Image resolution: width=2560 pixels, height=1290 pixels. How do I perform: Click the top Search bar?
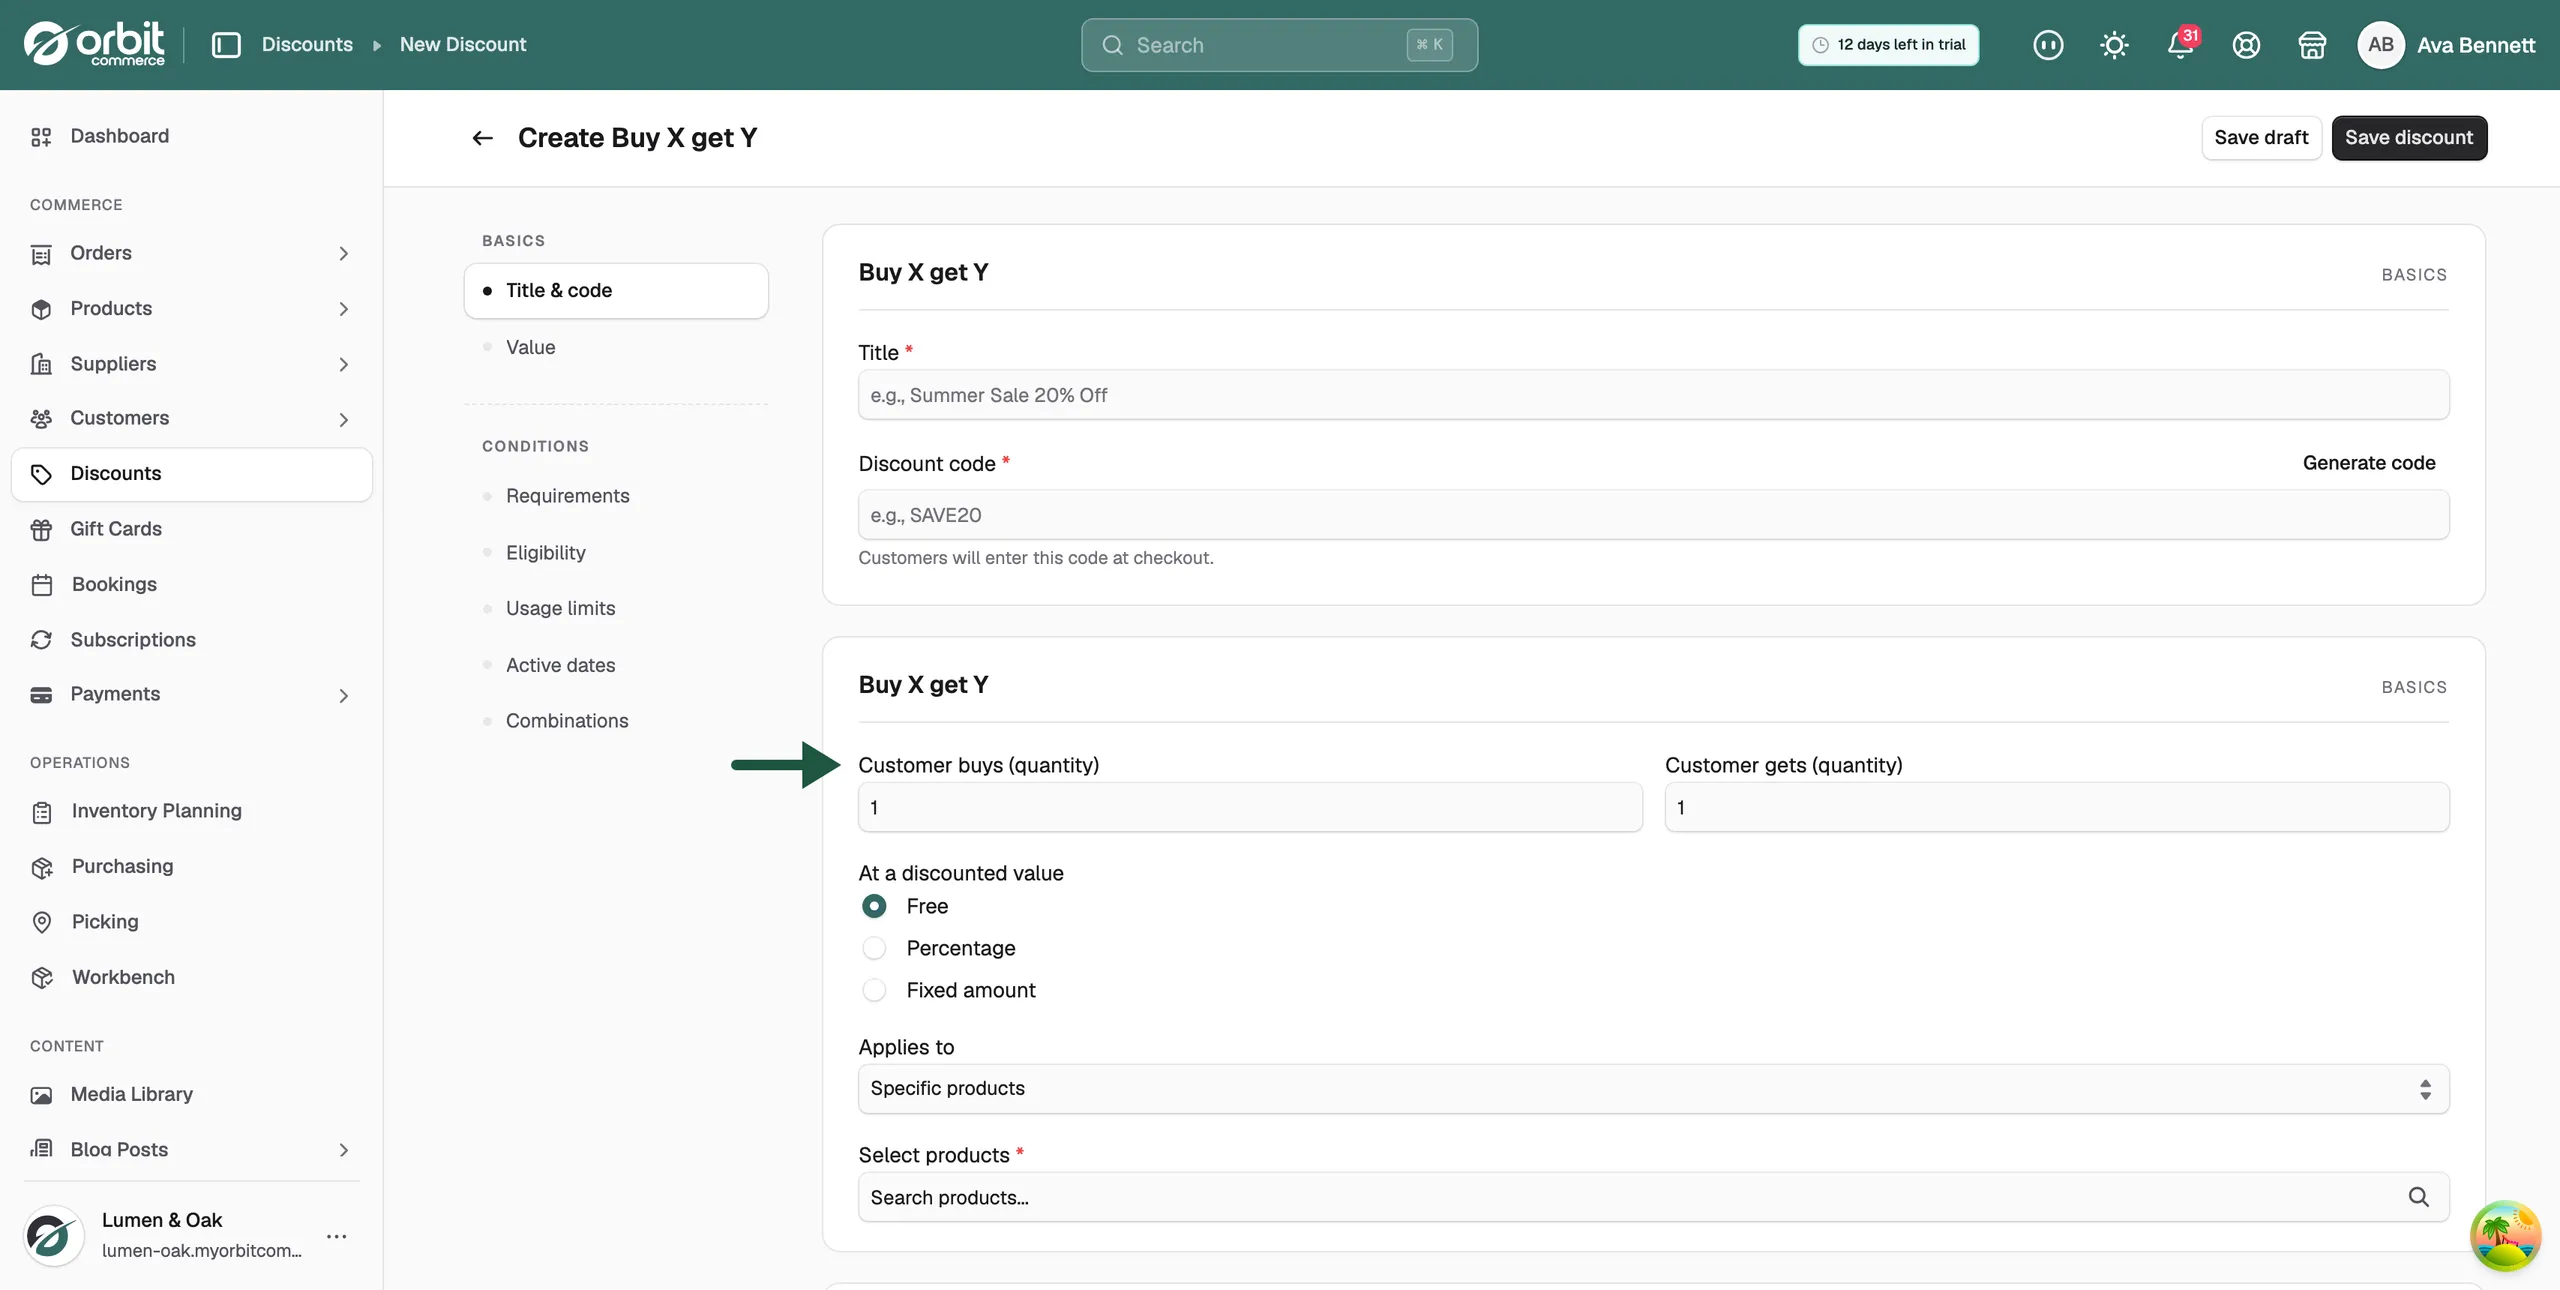(x=1279, y=45)
